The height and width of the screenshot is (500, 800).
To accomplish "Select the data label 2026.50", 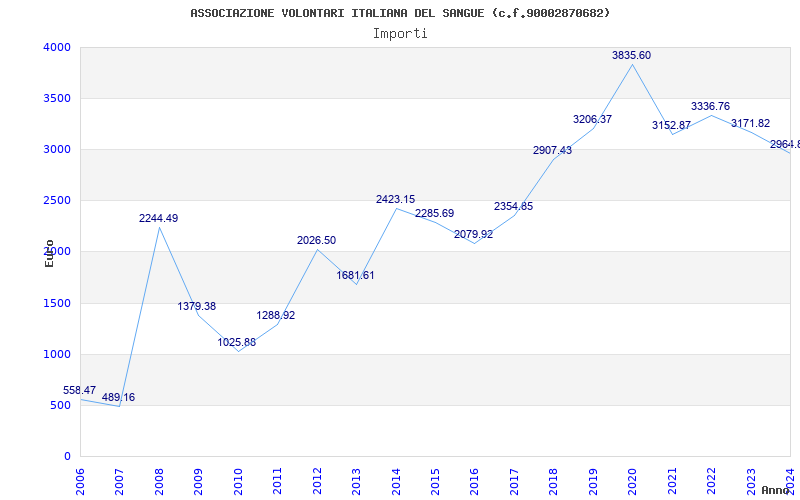I will tap(316, 240).
